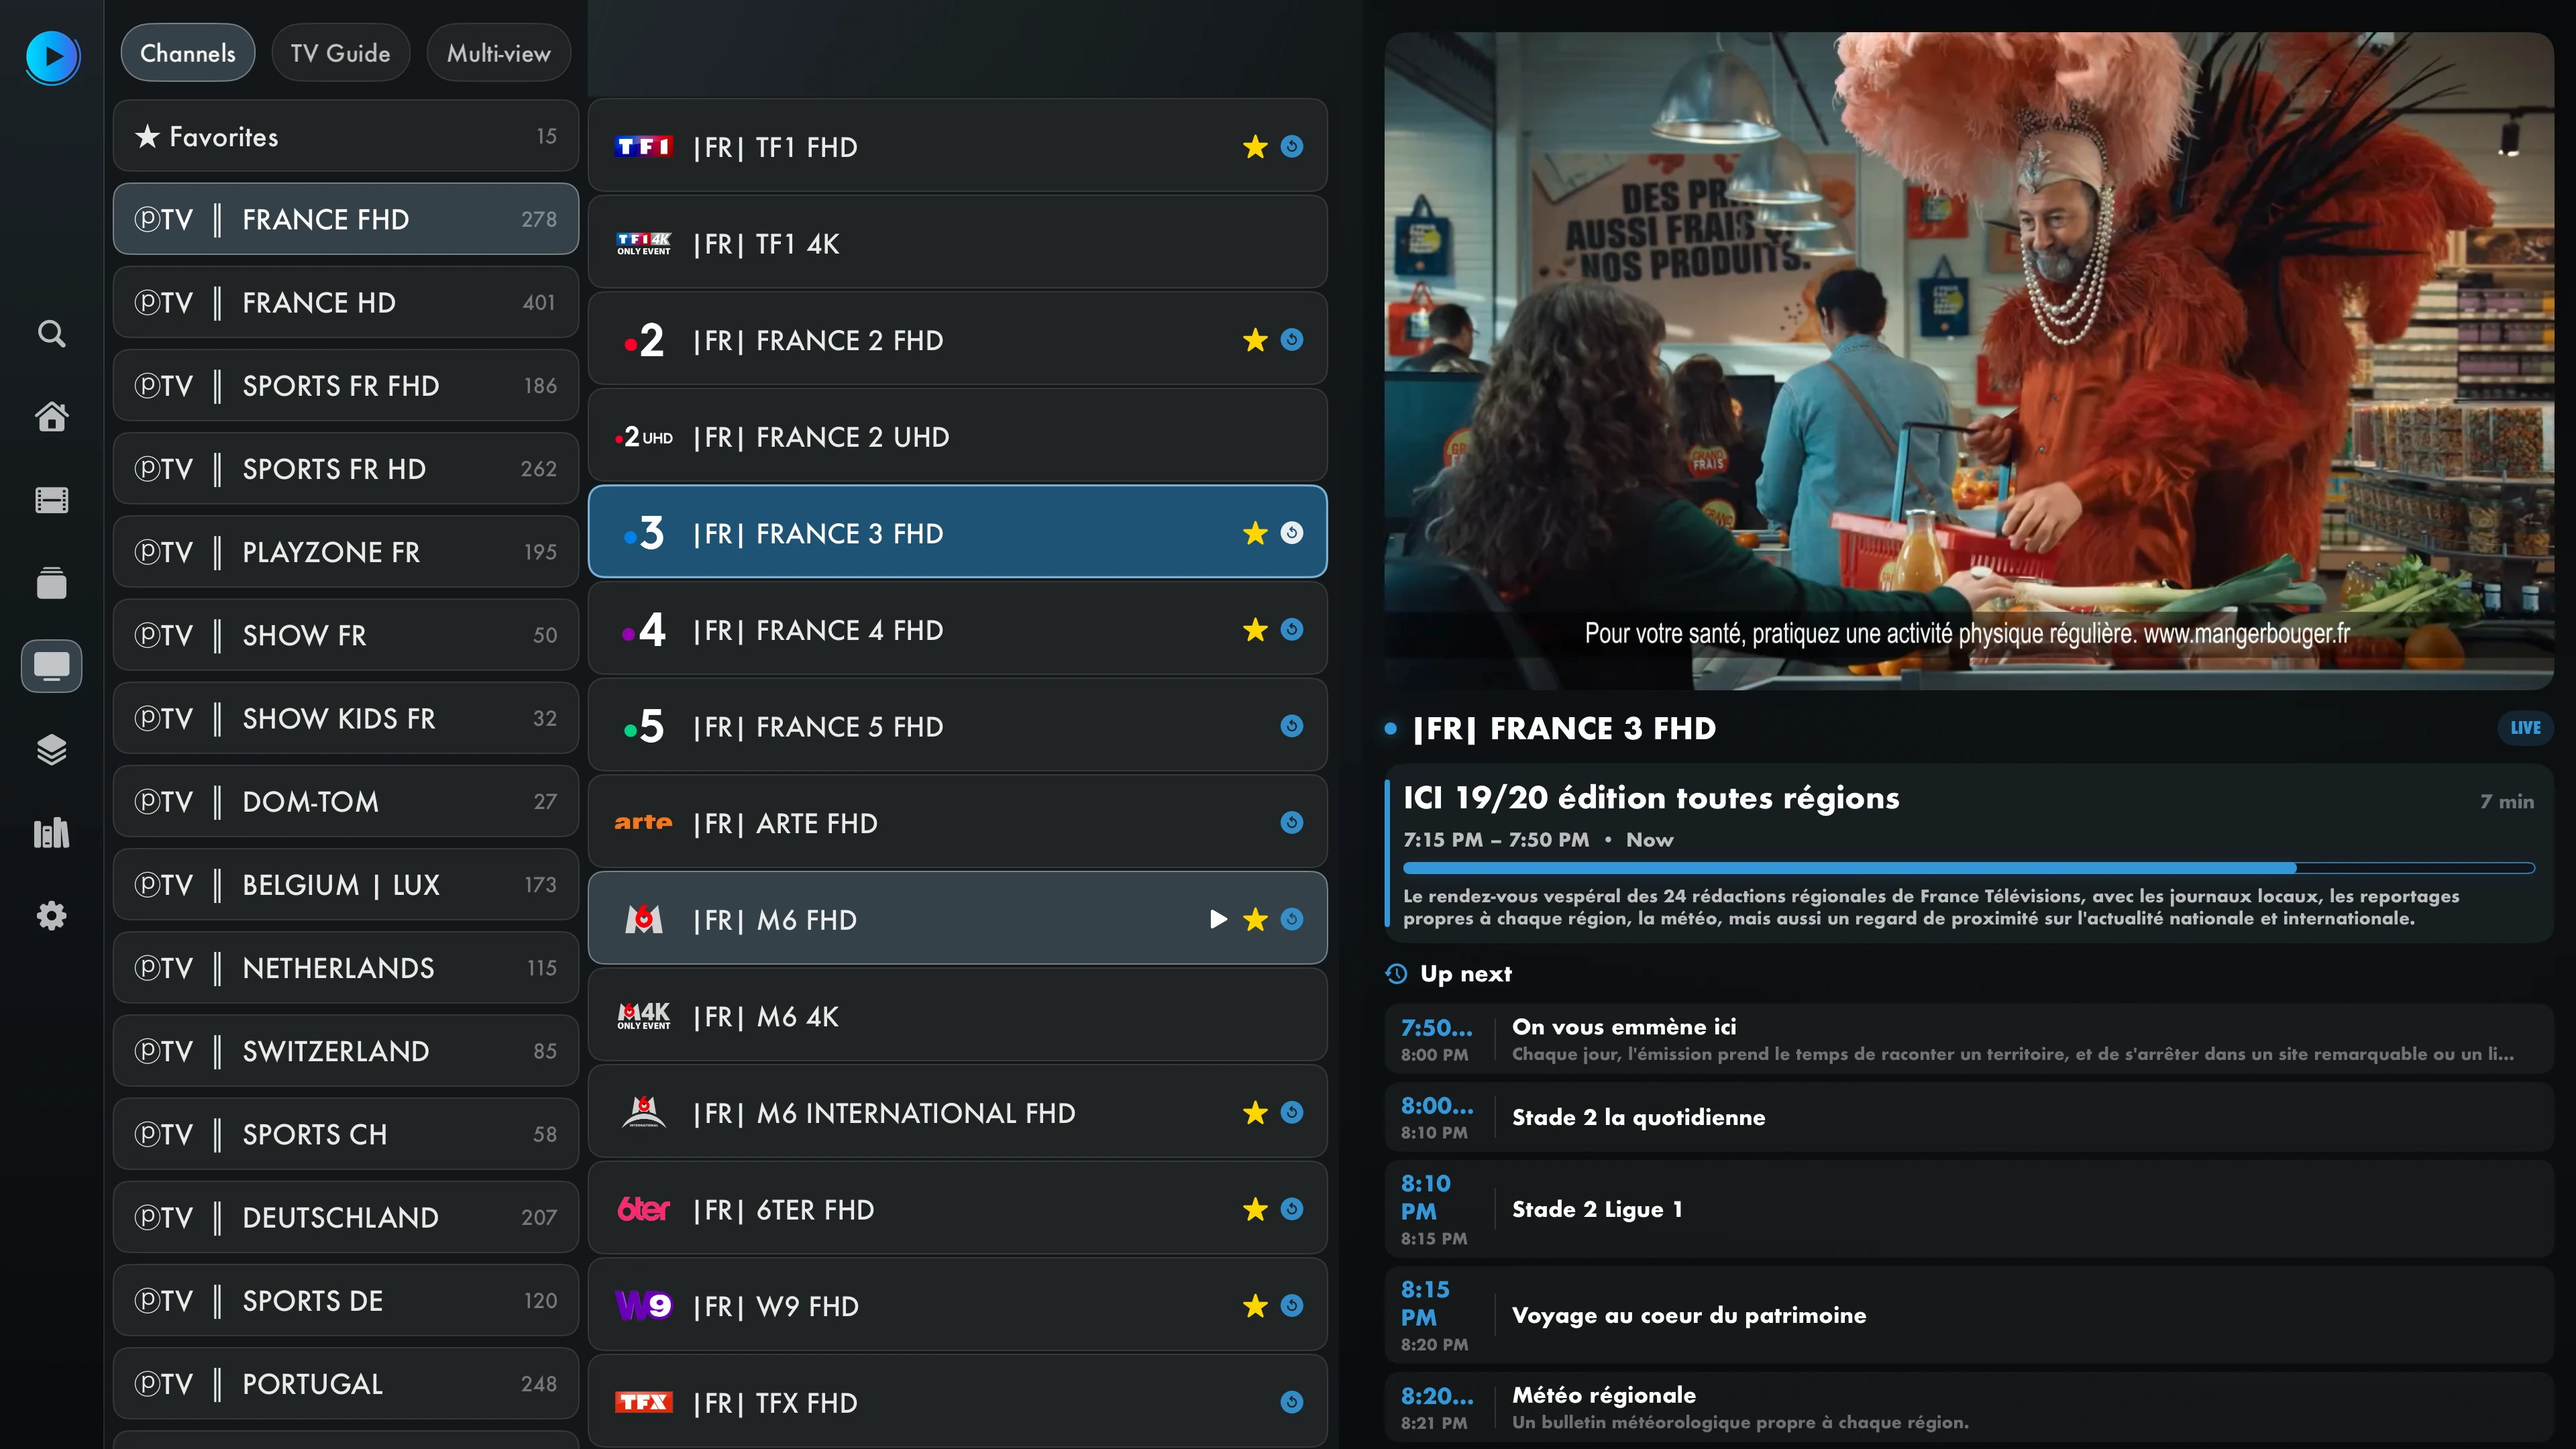The image size is (2576, 1449).
Task: Switch to the Multi-view tab
Action: 498,53
